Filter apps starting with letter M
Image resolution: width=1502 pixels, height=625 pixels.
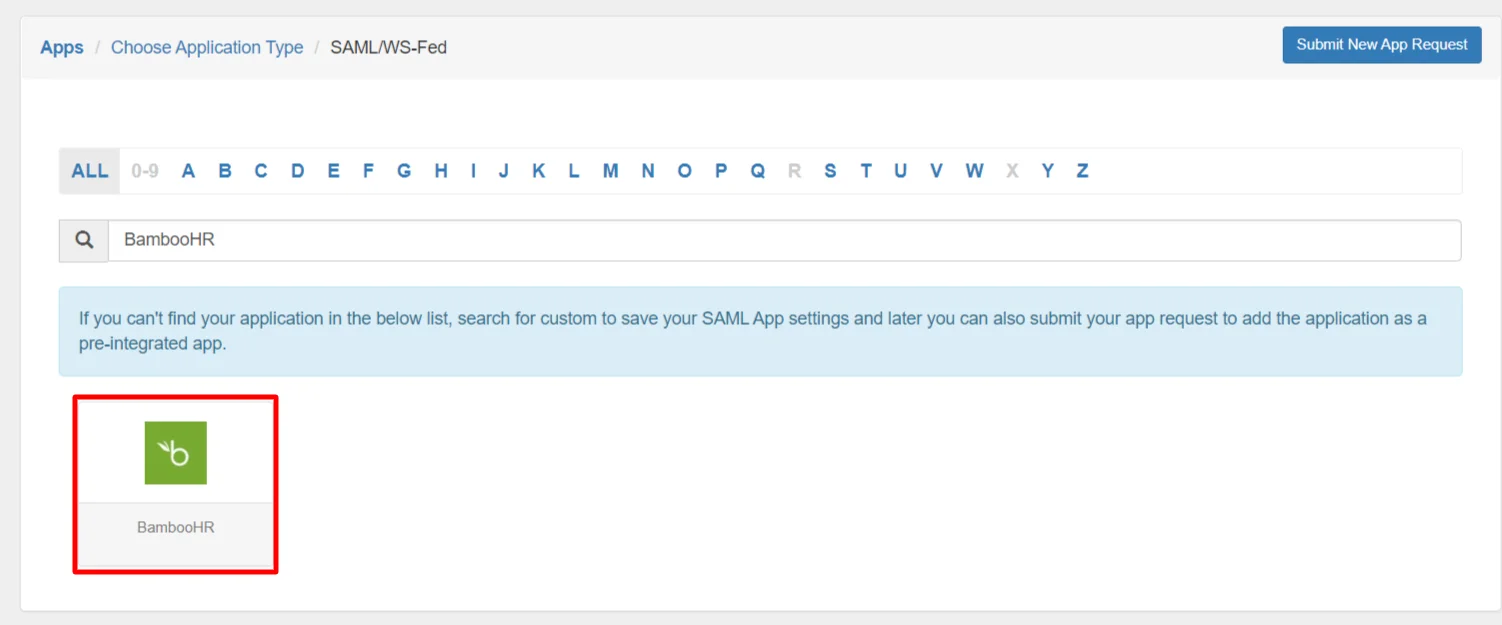coord(610,170)
